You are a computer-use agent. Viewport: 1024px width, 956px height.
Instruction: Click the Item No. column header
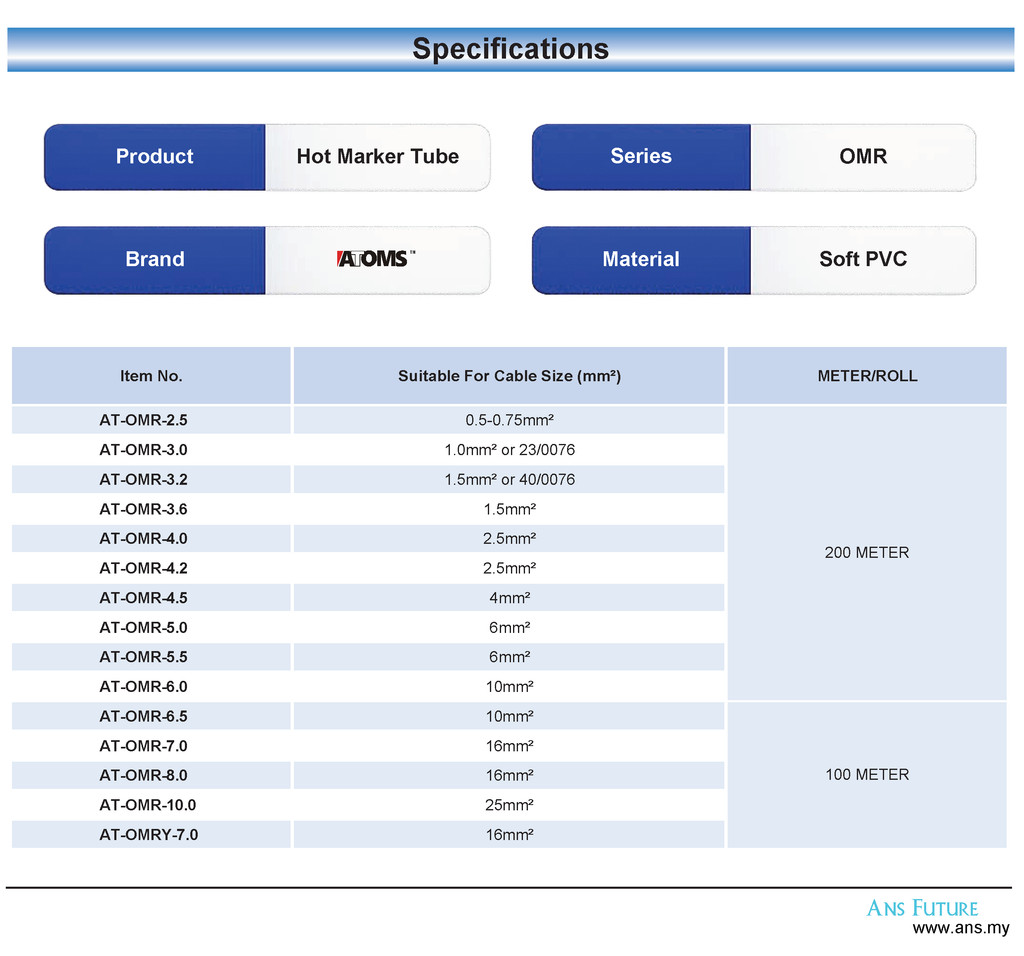[x=151, y=375]
